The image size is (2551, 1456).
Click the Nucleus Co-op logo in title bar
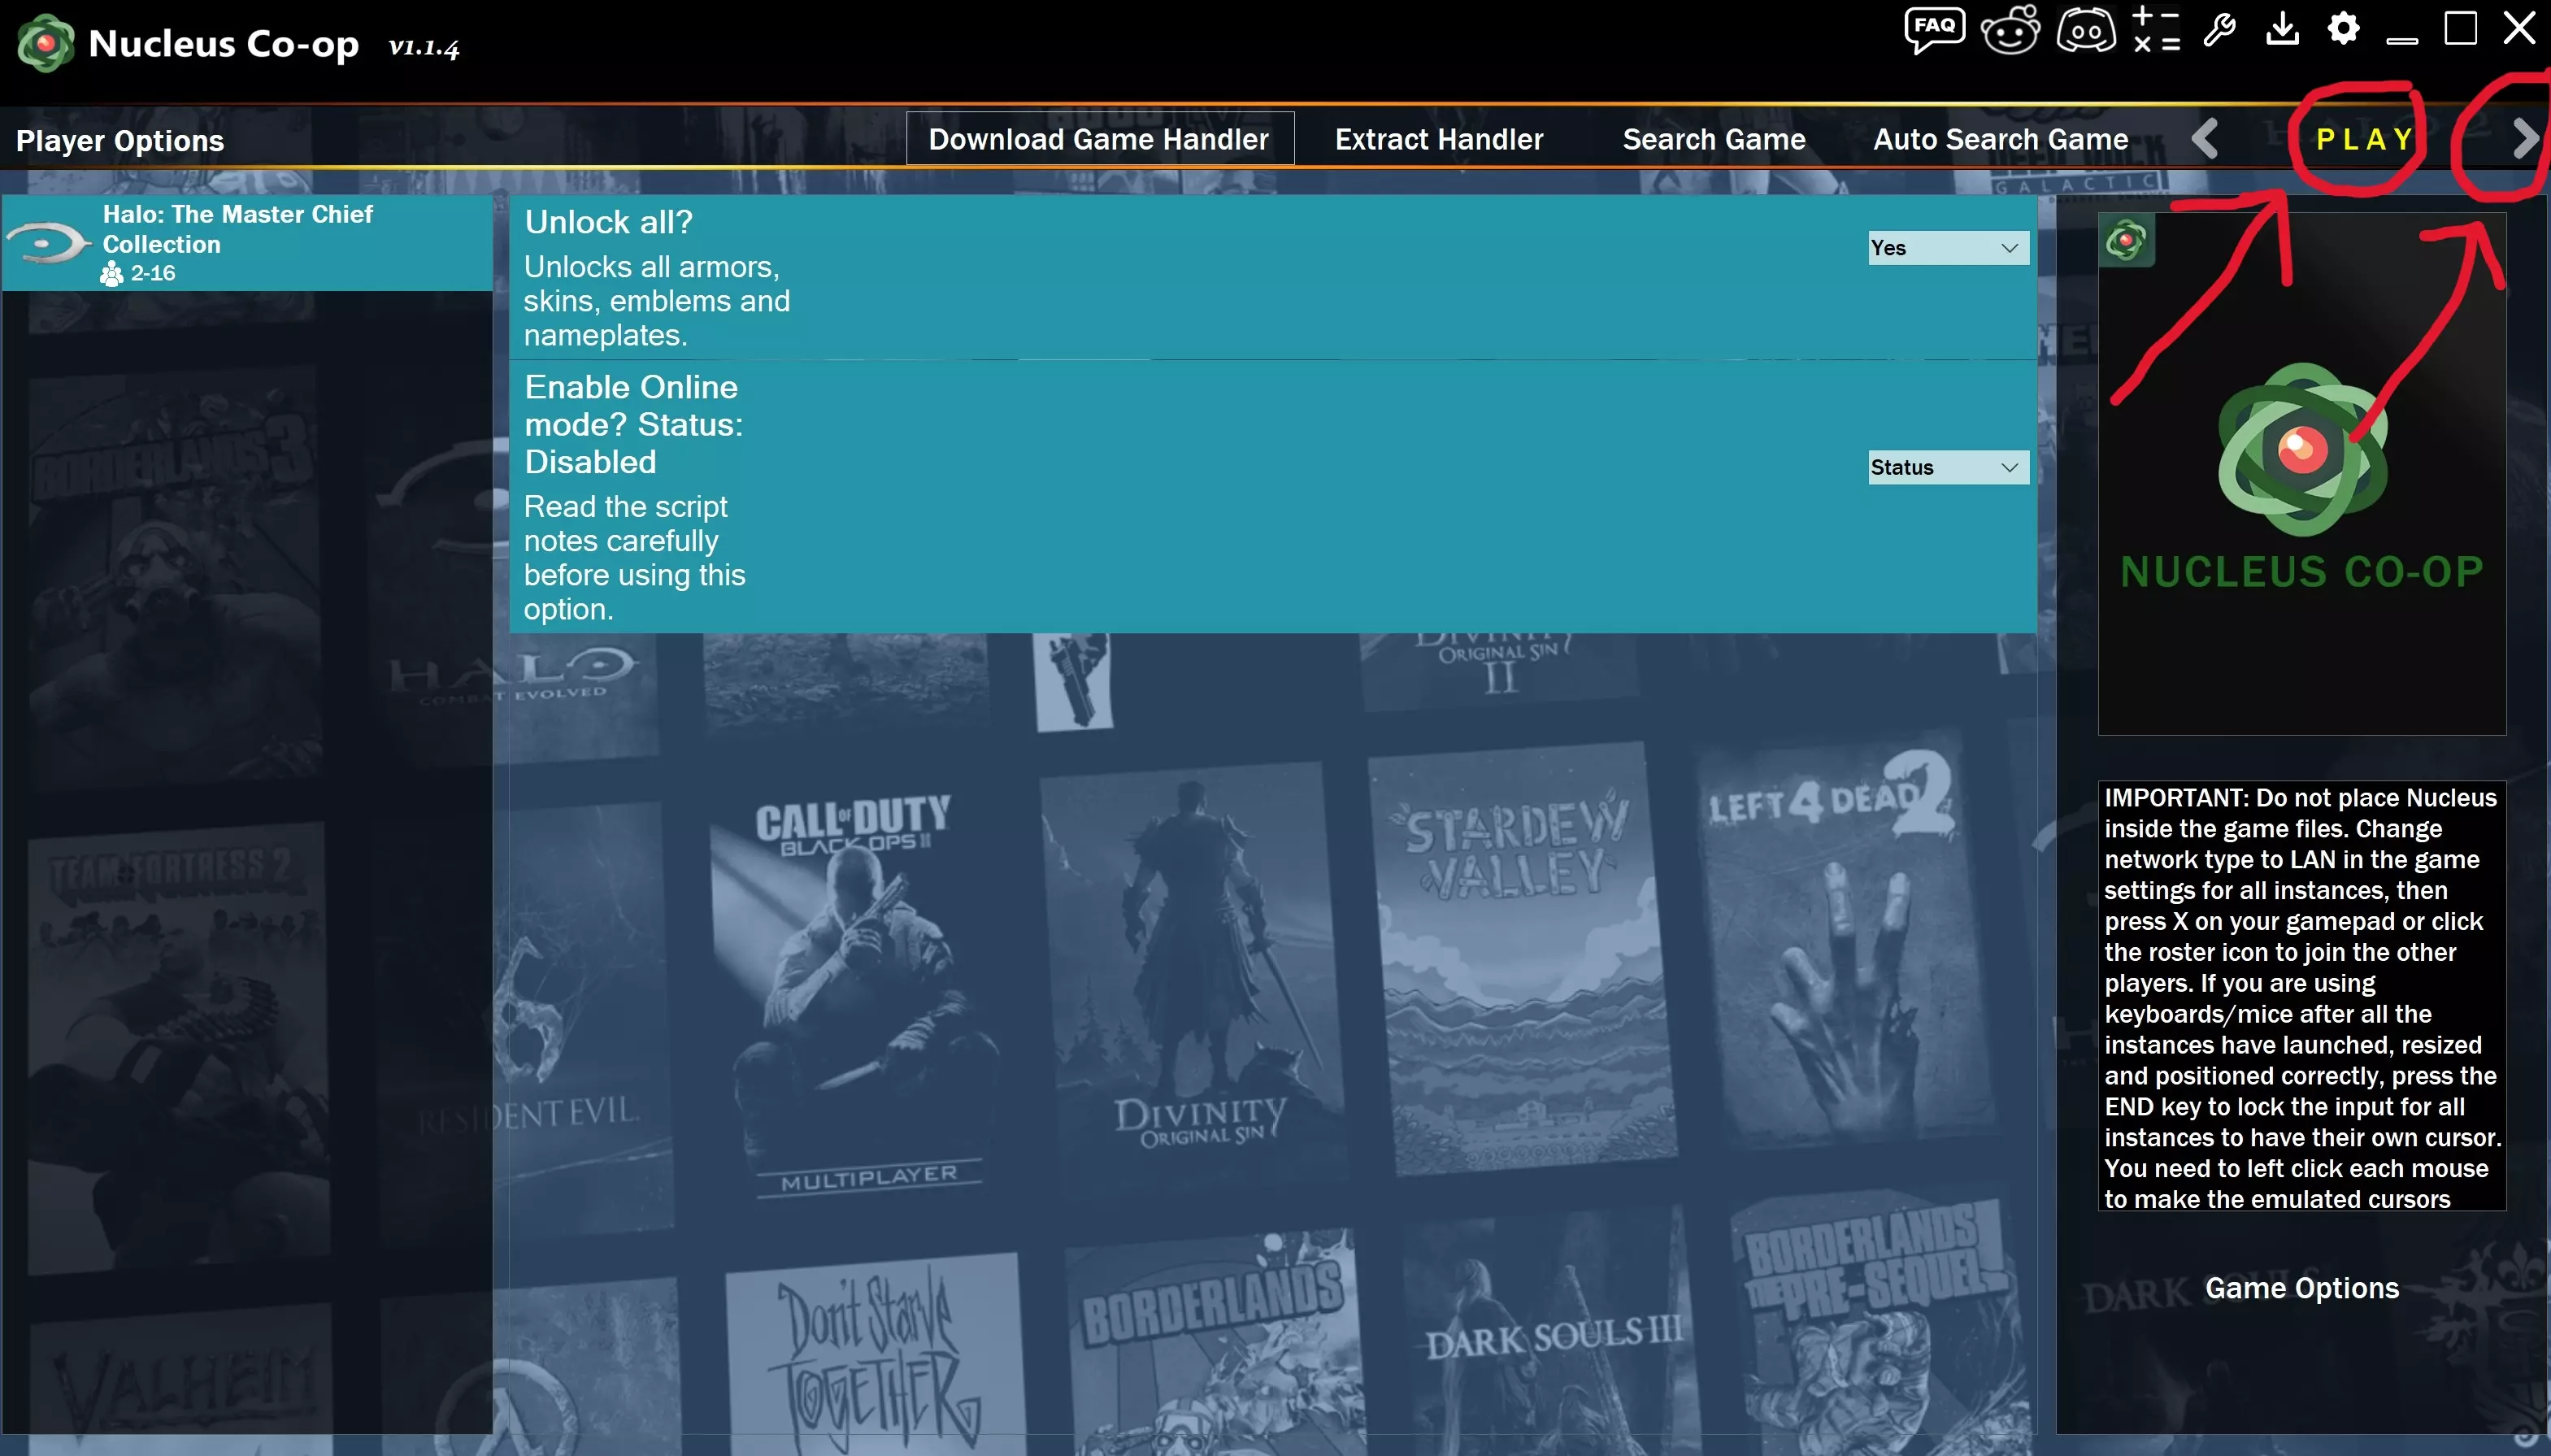(46, 44)
